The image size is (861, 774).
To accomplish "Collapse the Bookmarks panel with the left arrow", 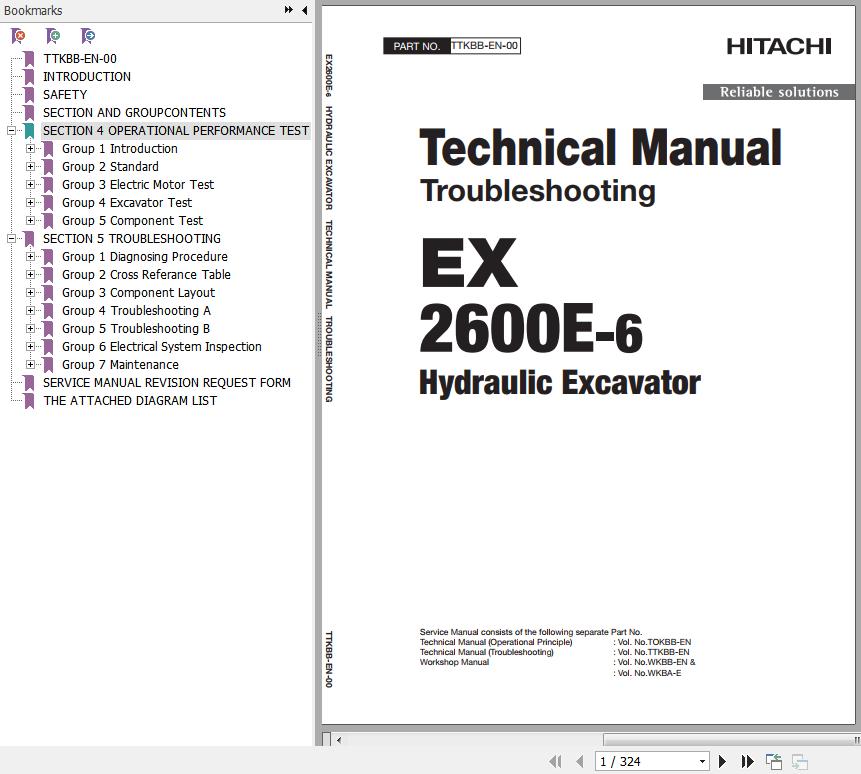I will coord(304,10).
